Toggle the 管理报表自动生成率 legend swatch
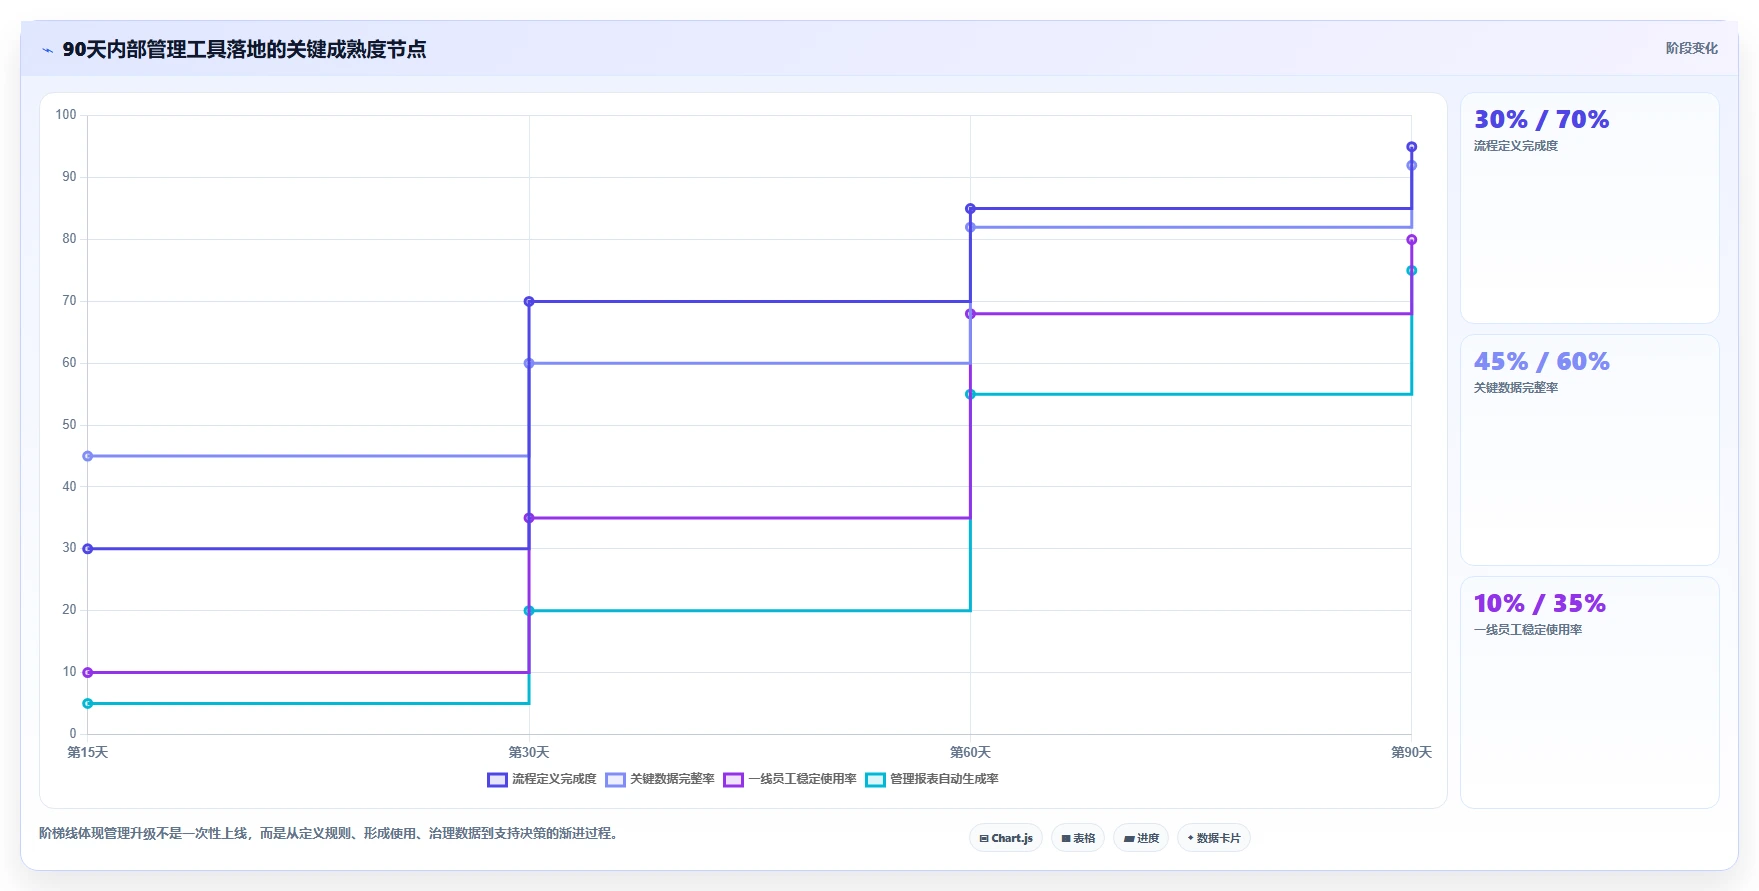Image resolution: width=1759 pixels, height=891 pixels. tap(875, 780)
